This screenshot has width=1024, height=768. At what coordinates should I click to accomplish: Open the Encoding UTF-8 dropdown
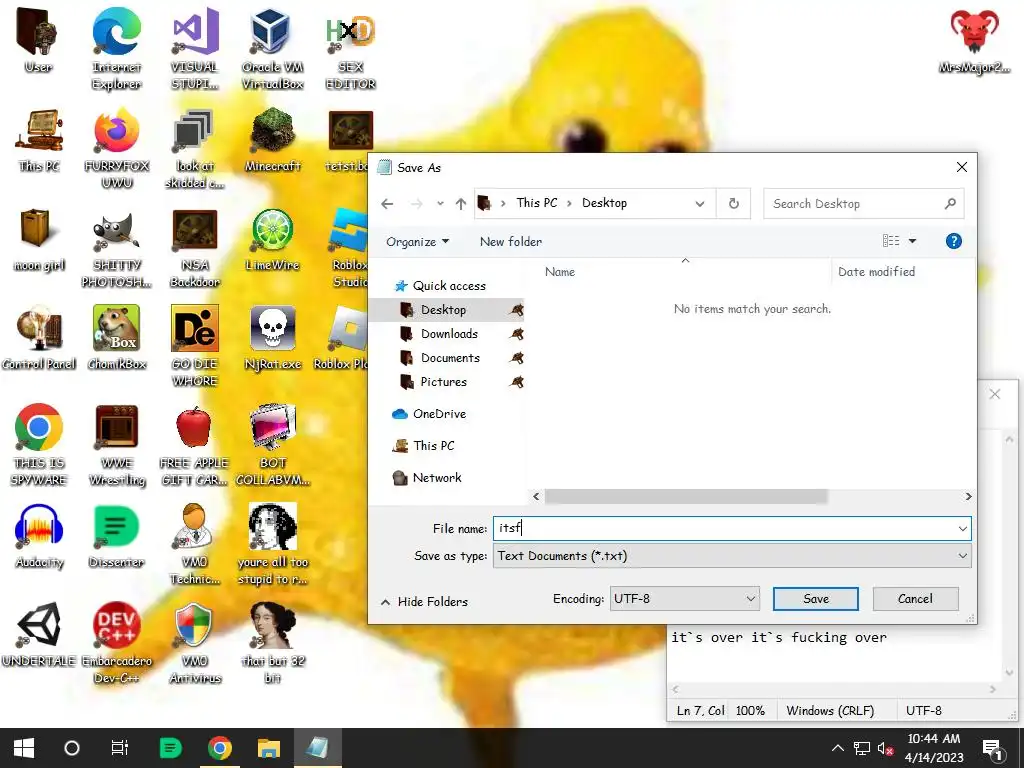pyautogui.click(x=685, y=599)
